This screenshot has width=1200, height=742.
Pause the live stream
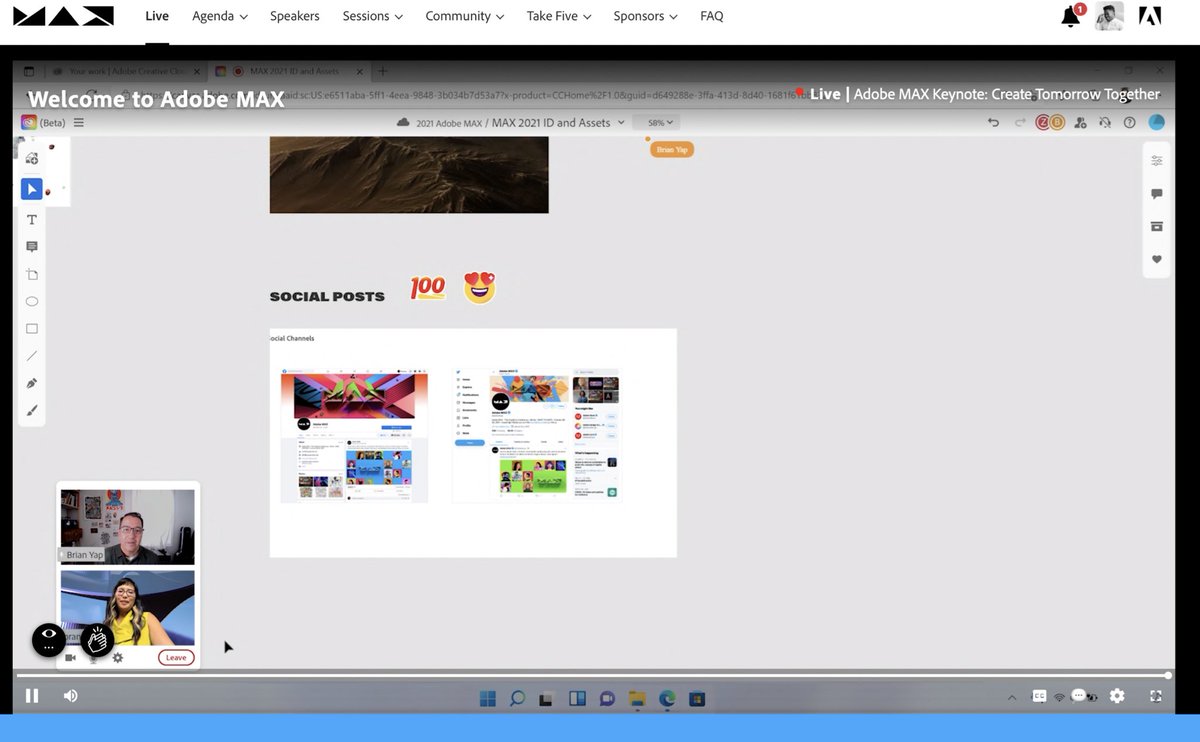point(32,696)
